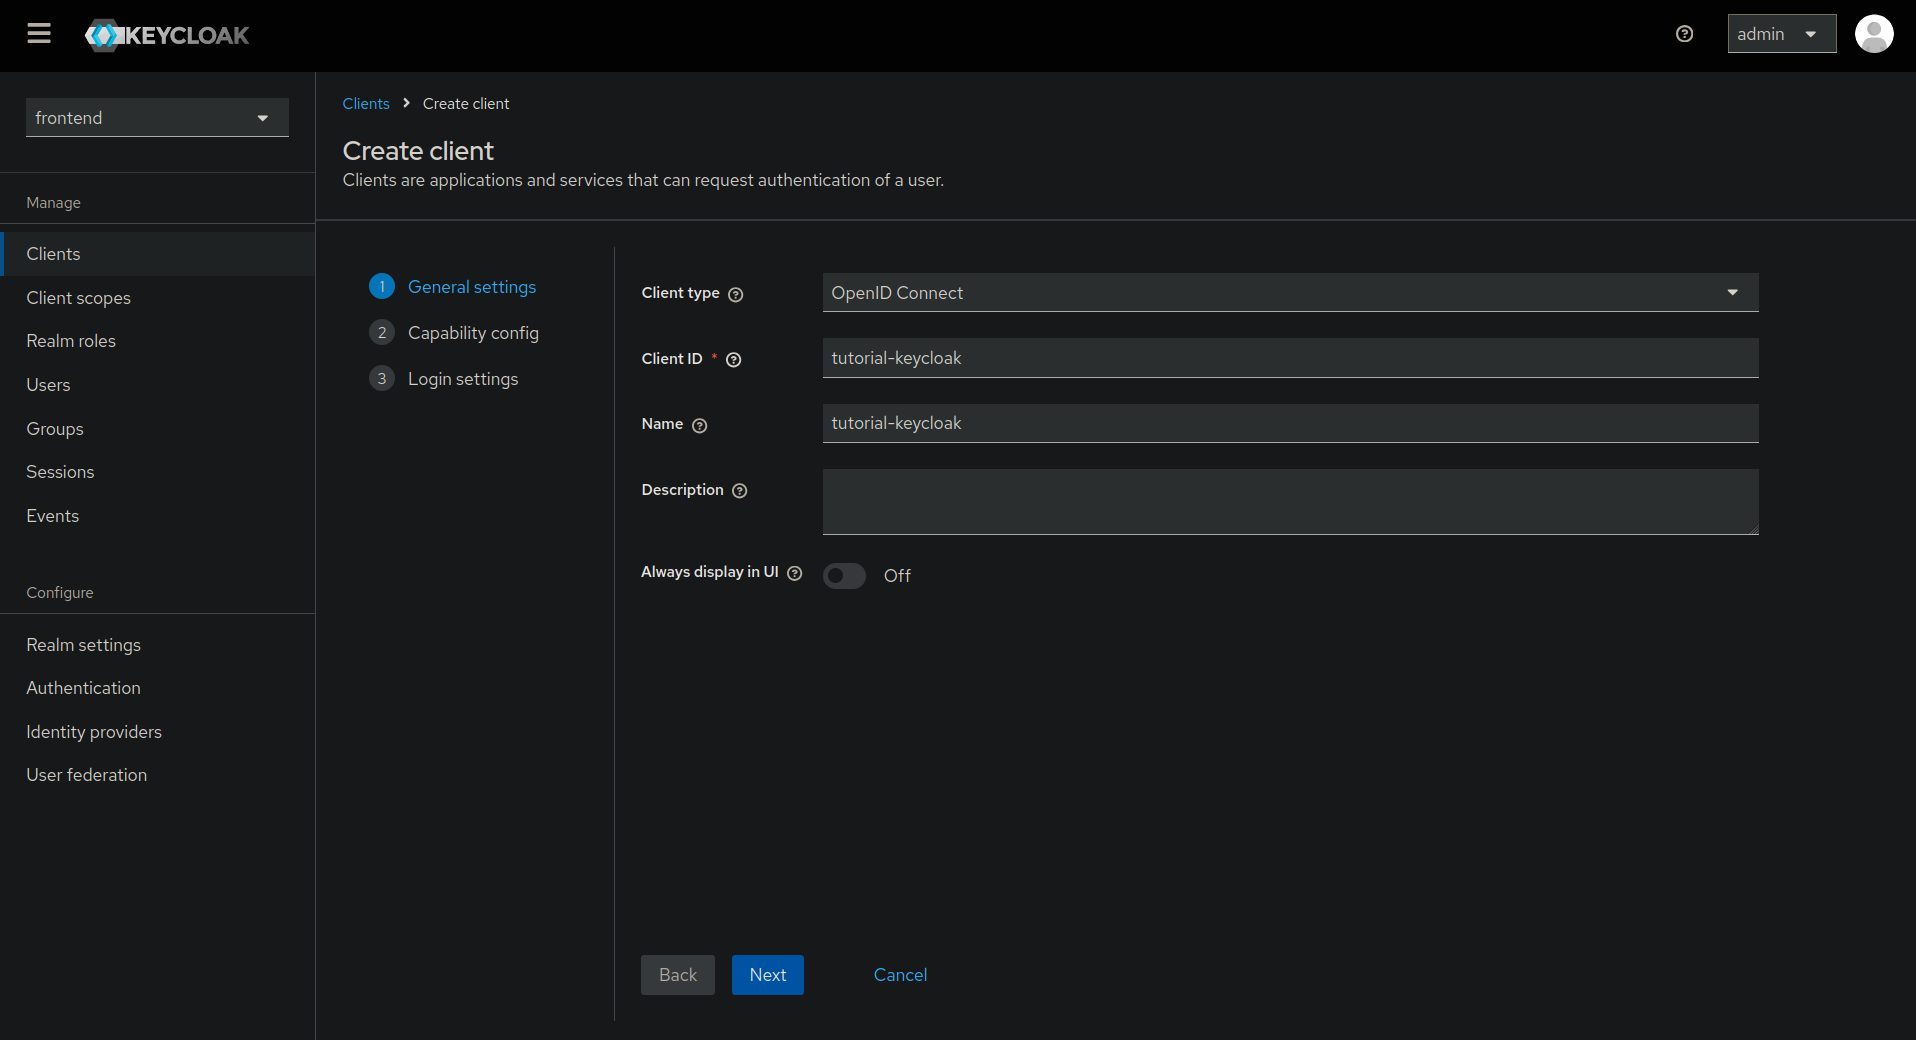
Task: Open the frontend realm selector
Action: click(157, 118)
